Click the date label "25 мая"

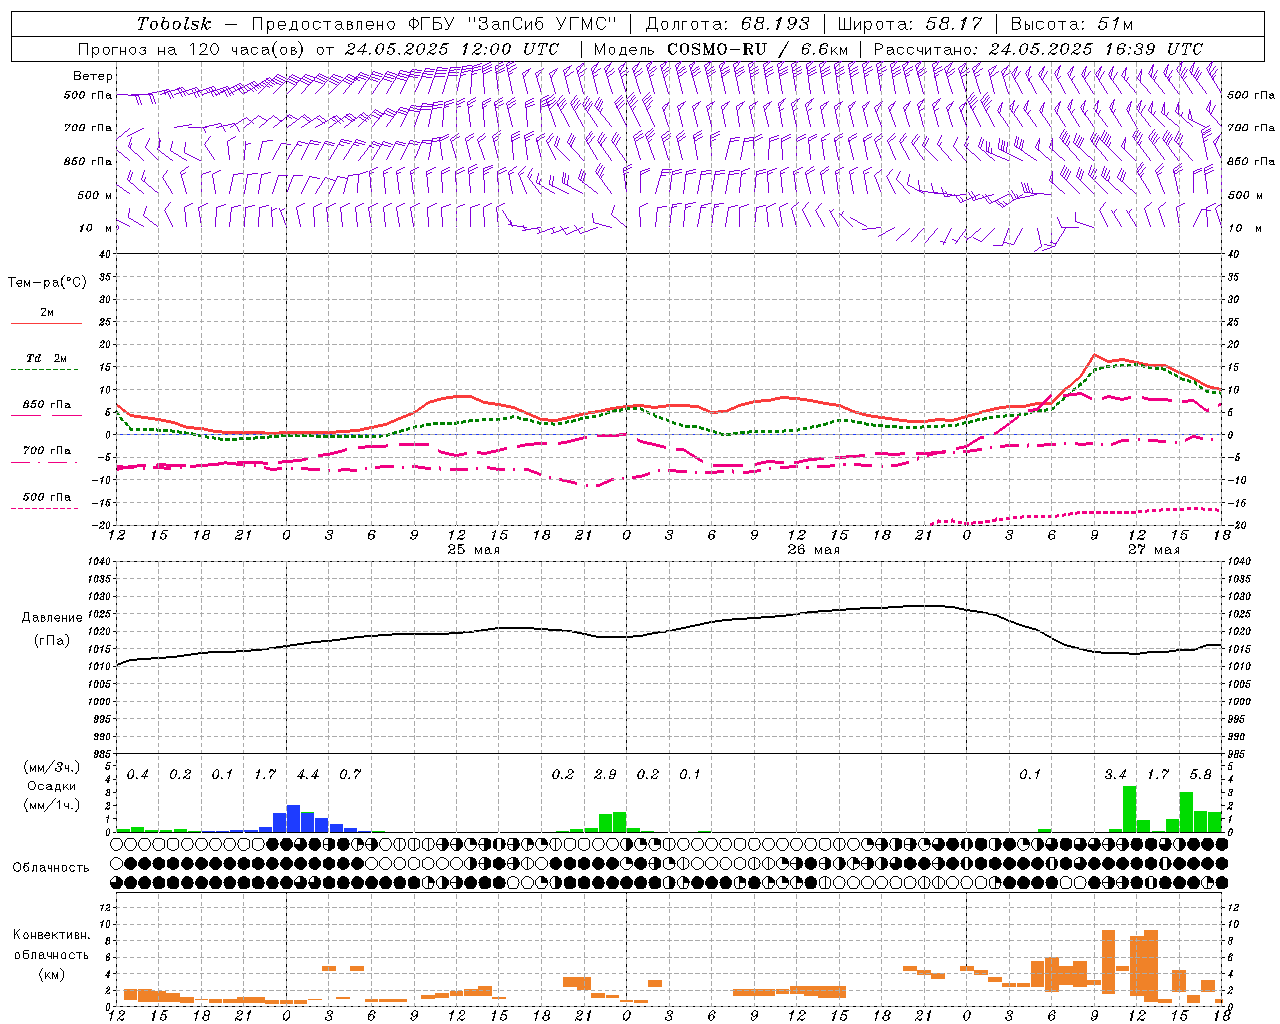pos(473,550)
